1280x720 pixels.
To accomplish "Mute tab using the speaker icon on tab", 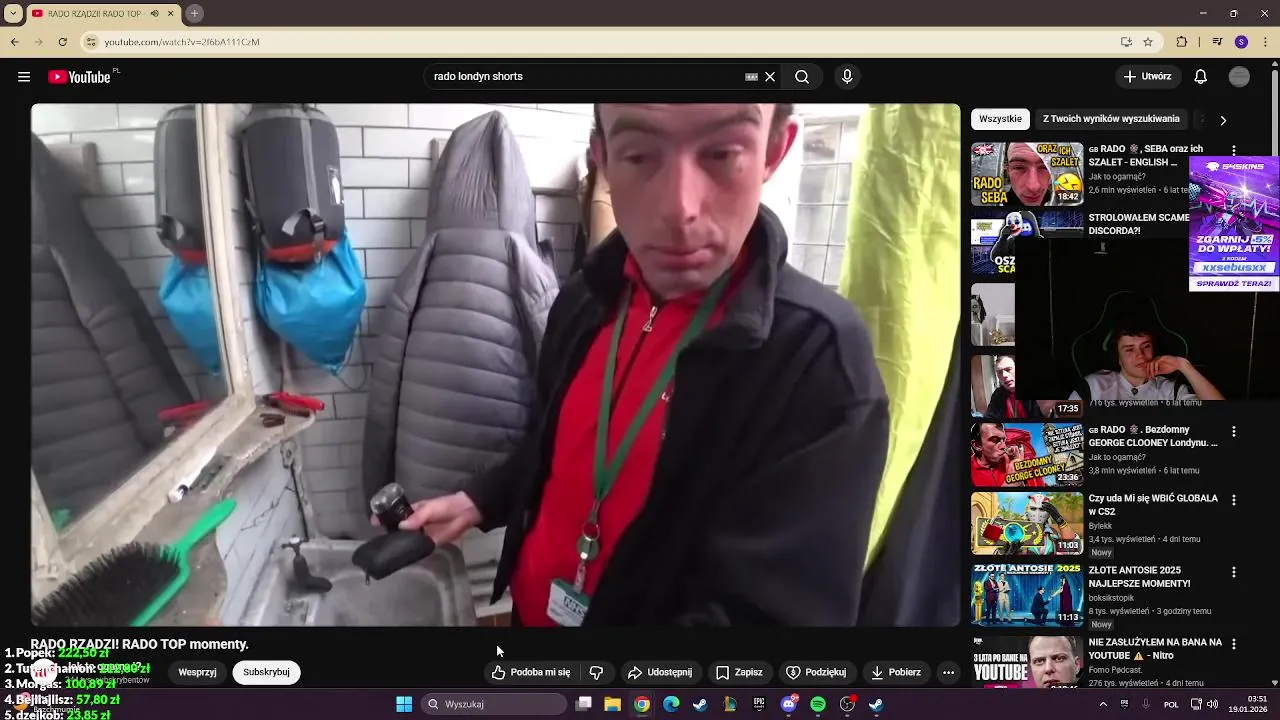I will [154, 14].
